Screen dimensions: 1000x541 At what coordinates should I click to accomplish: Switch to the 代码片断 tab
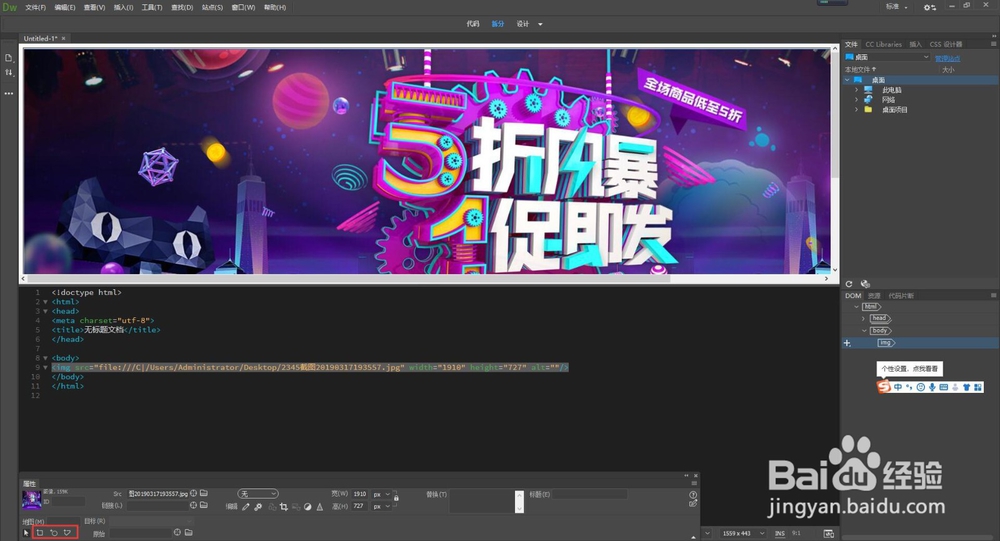coord(901,296)
